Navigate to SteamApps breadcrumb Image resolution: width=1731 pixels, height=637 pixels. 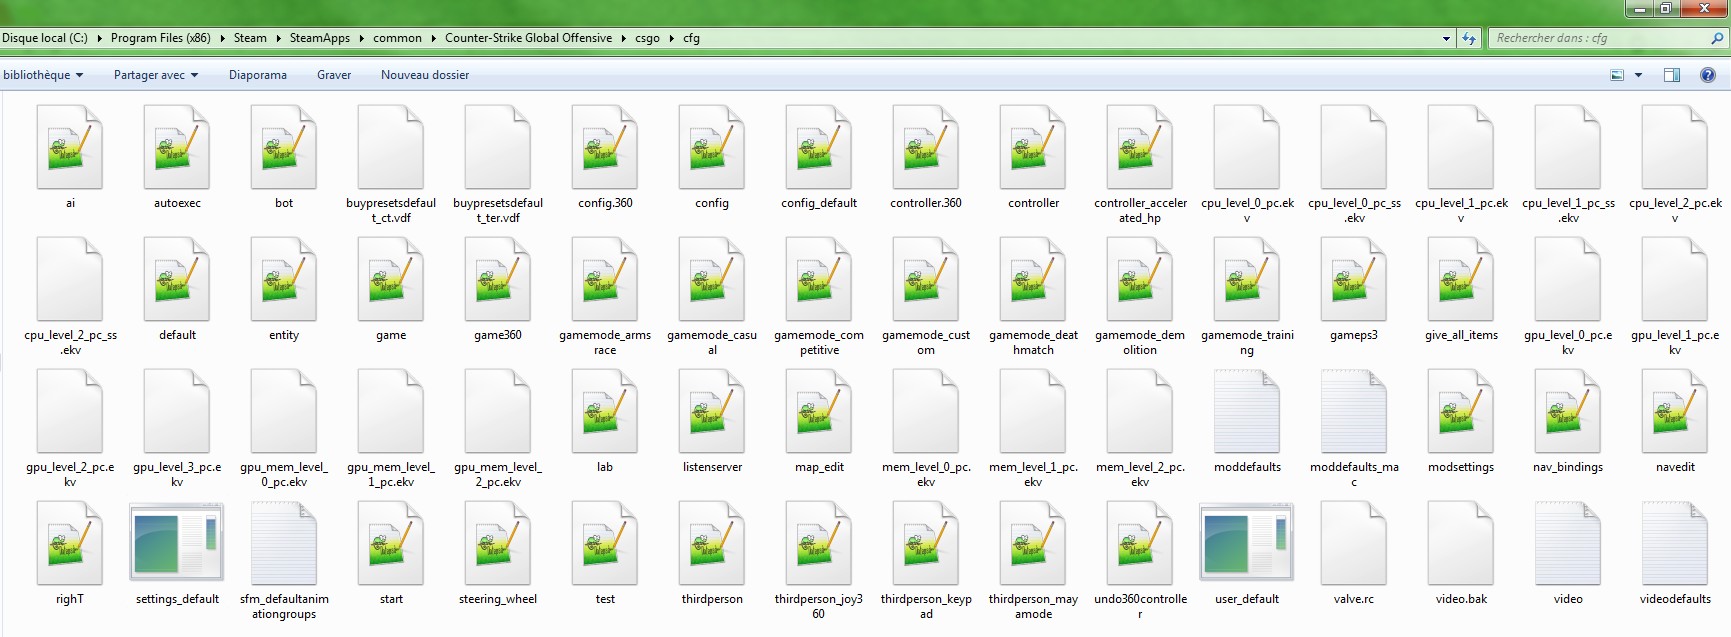320,38
